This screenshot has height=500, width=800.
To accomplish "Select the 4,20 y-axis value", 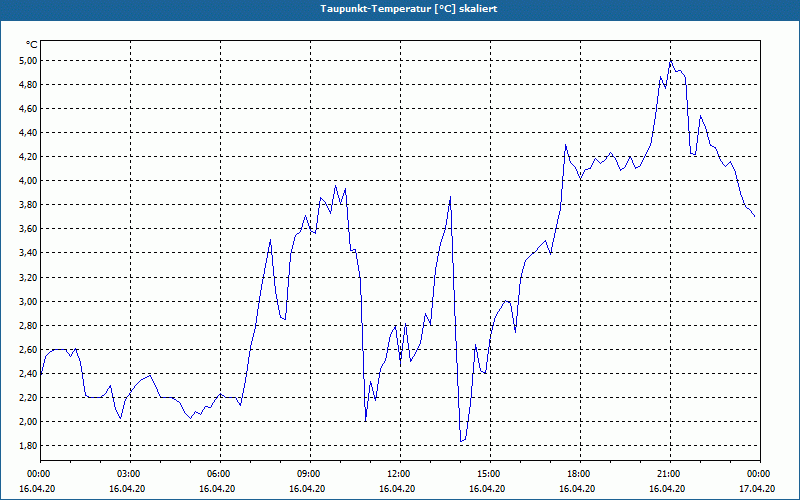I will coord(28,157).
